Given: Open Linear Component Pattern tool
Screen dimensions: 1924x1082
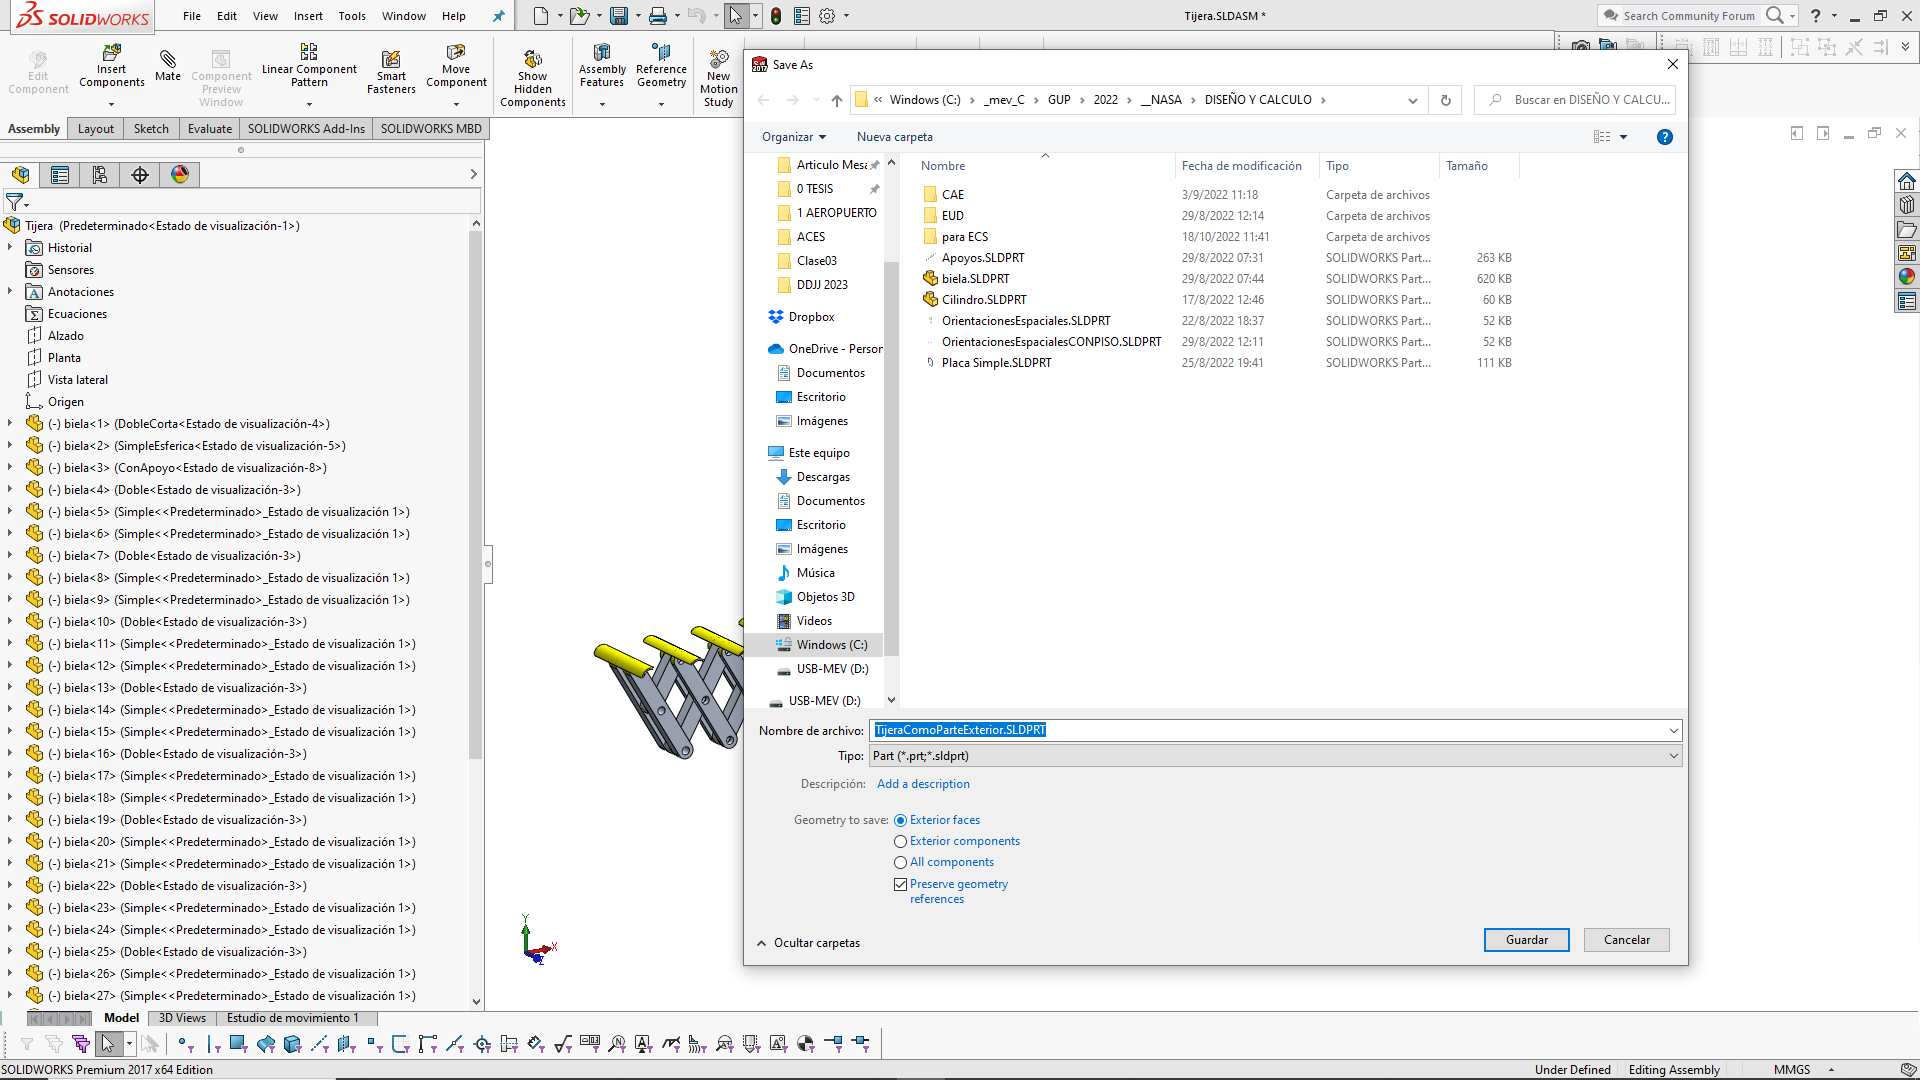Looking at the screenshot, I should tap(309, 52).
